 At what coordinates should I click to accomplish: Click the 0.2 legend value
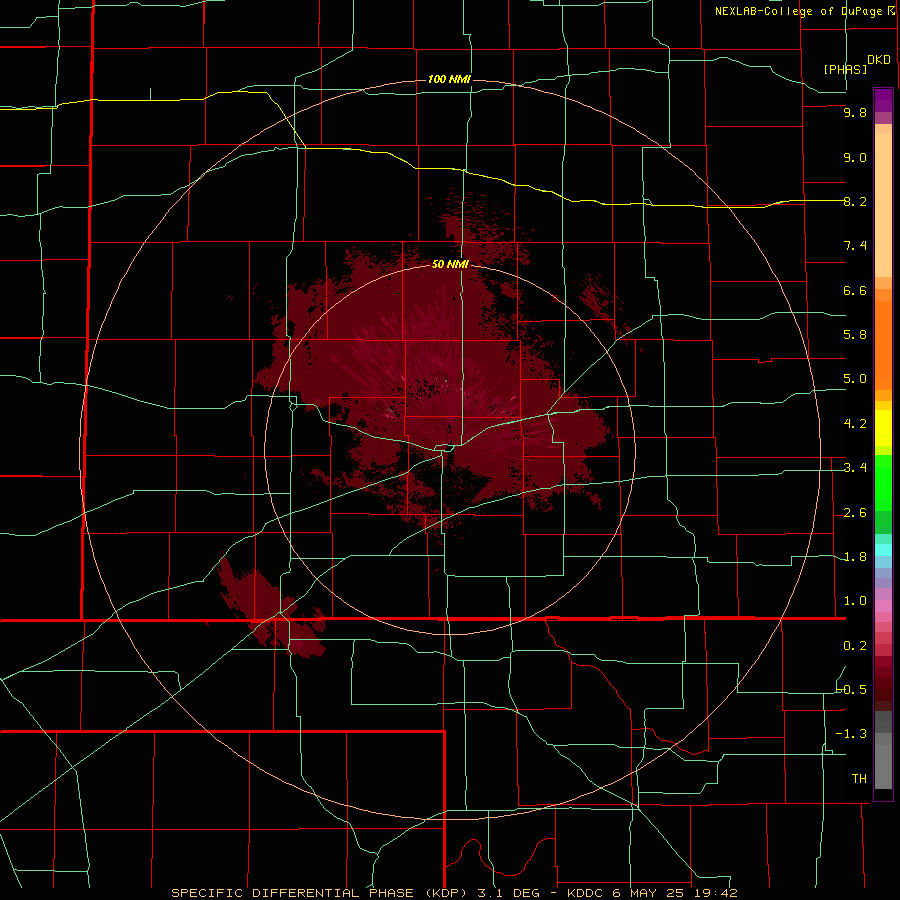855,646
